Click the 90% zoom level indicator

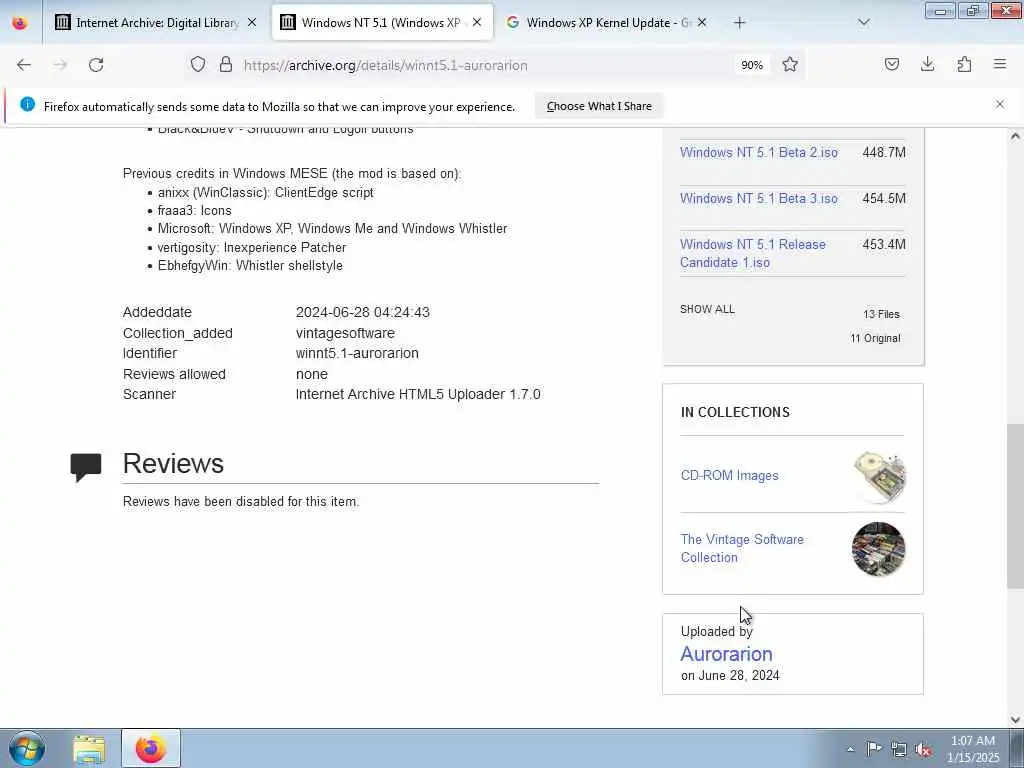click(752, 65)
